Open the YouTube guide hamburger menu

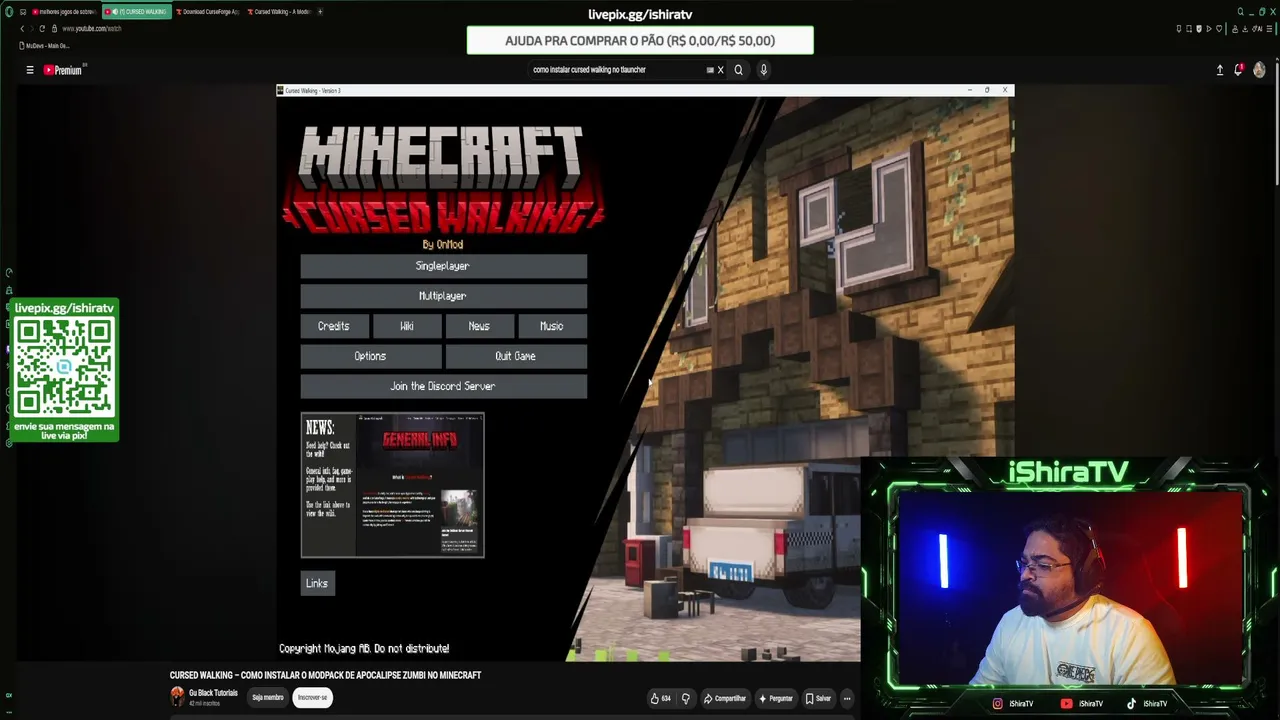click(30, 70)
